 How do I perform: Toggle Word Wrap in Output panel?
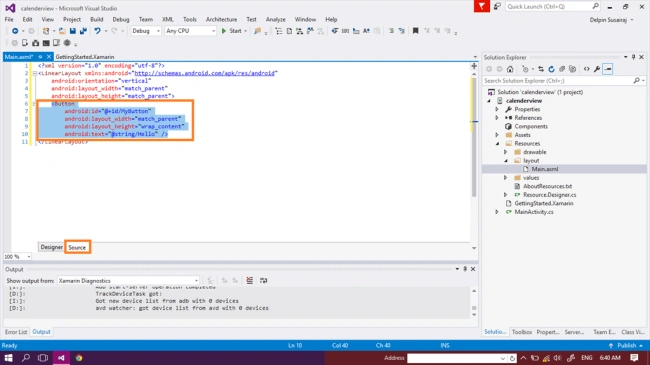(x=263, y=281)
